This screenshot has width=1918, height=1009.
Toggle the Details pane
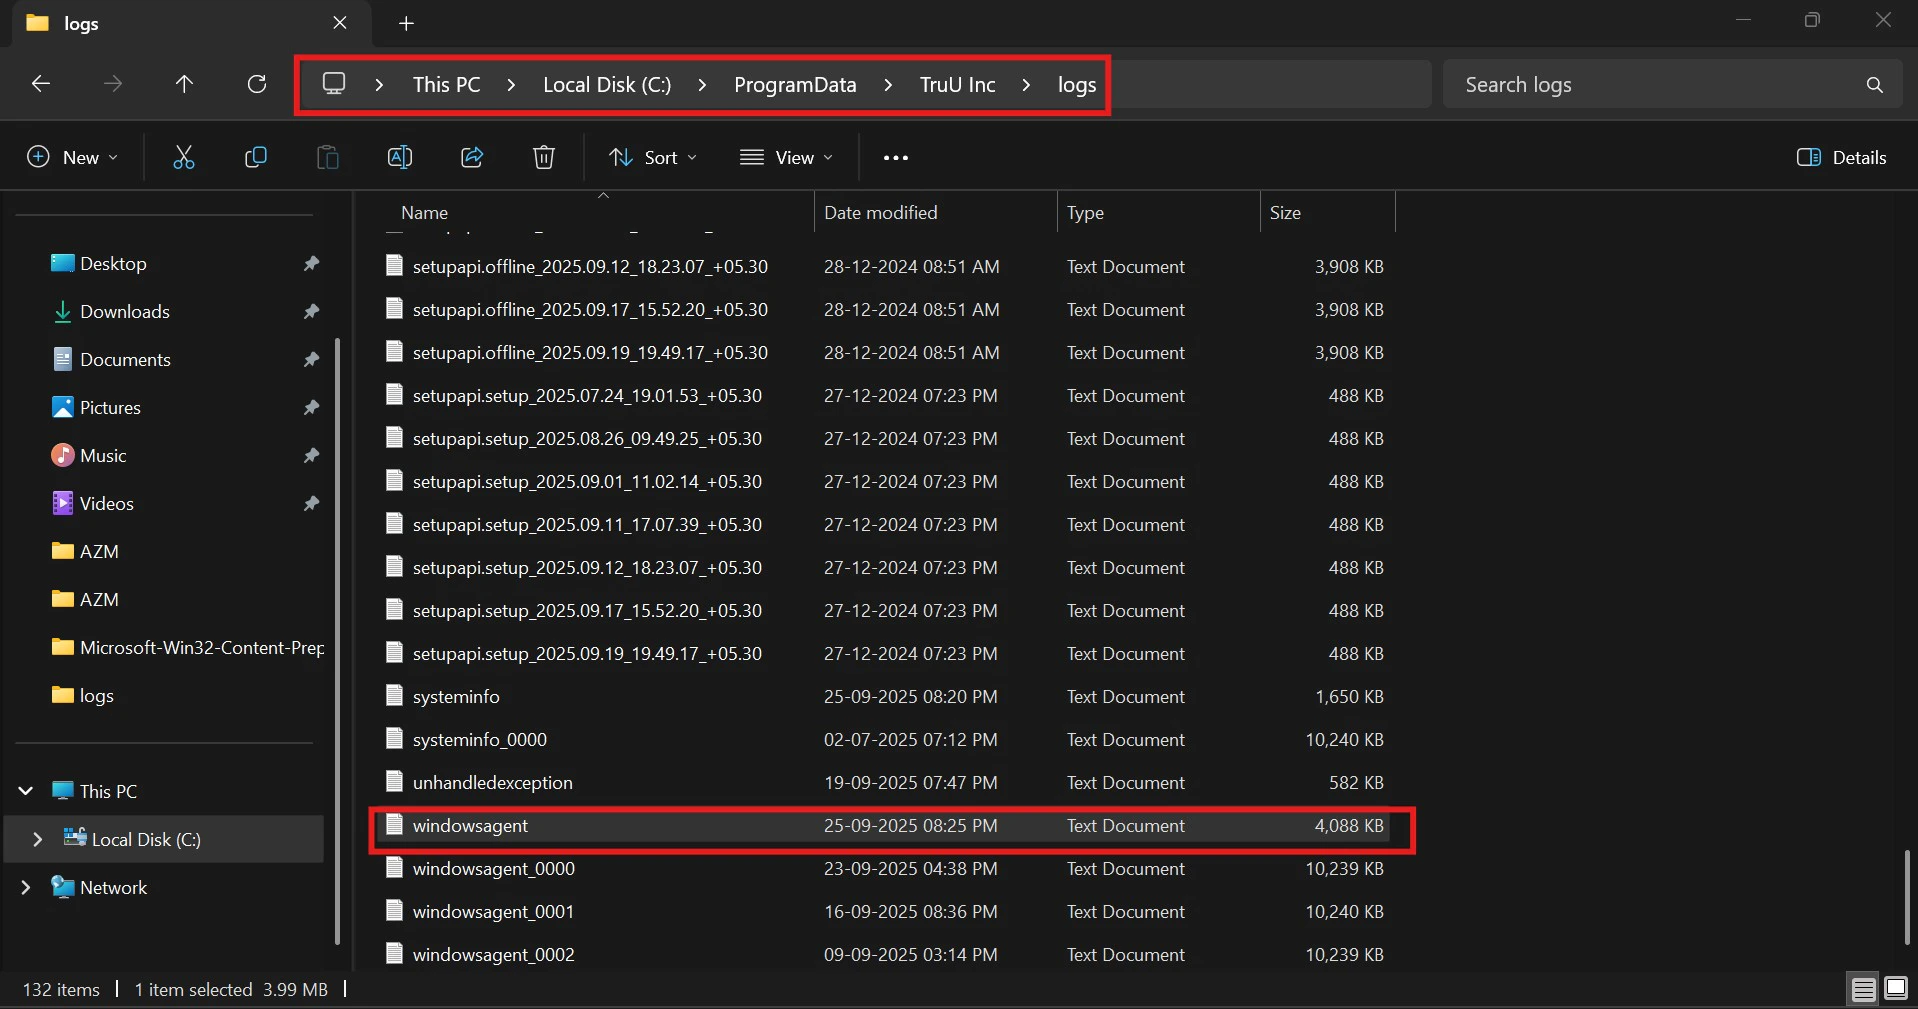(1841, 157)
